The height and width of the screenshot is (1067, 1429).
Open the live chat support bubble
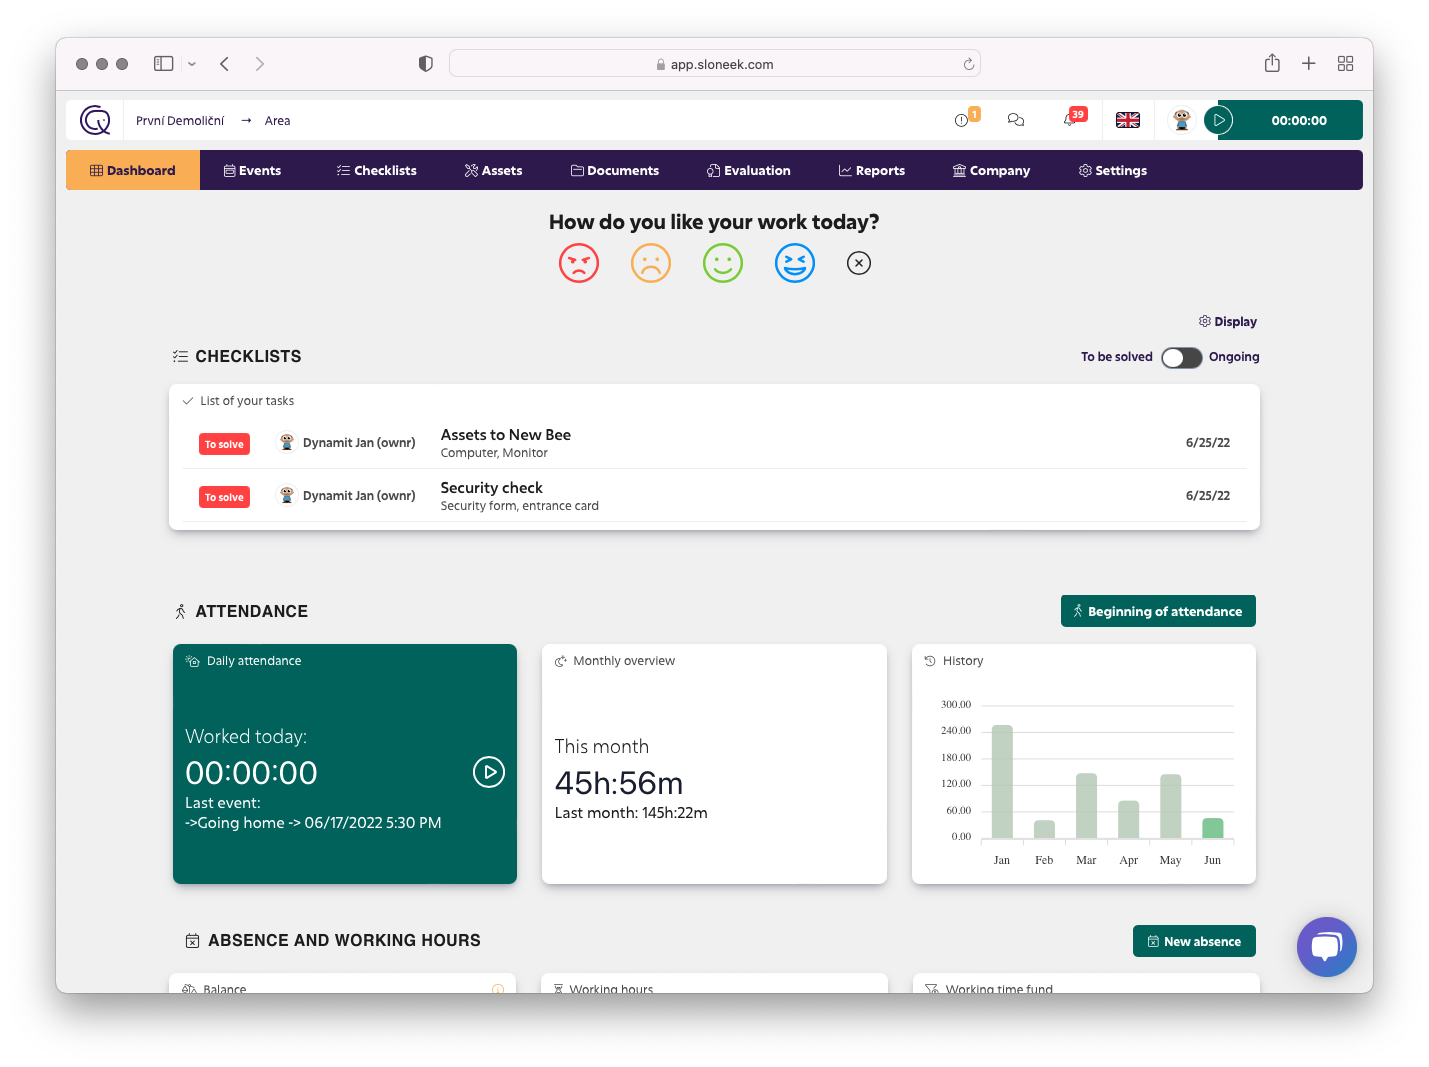1326,946
